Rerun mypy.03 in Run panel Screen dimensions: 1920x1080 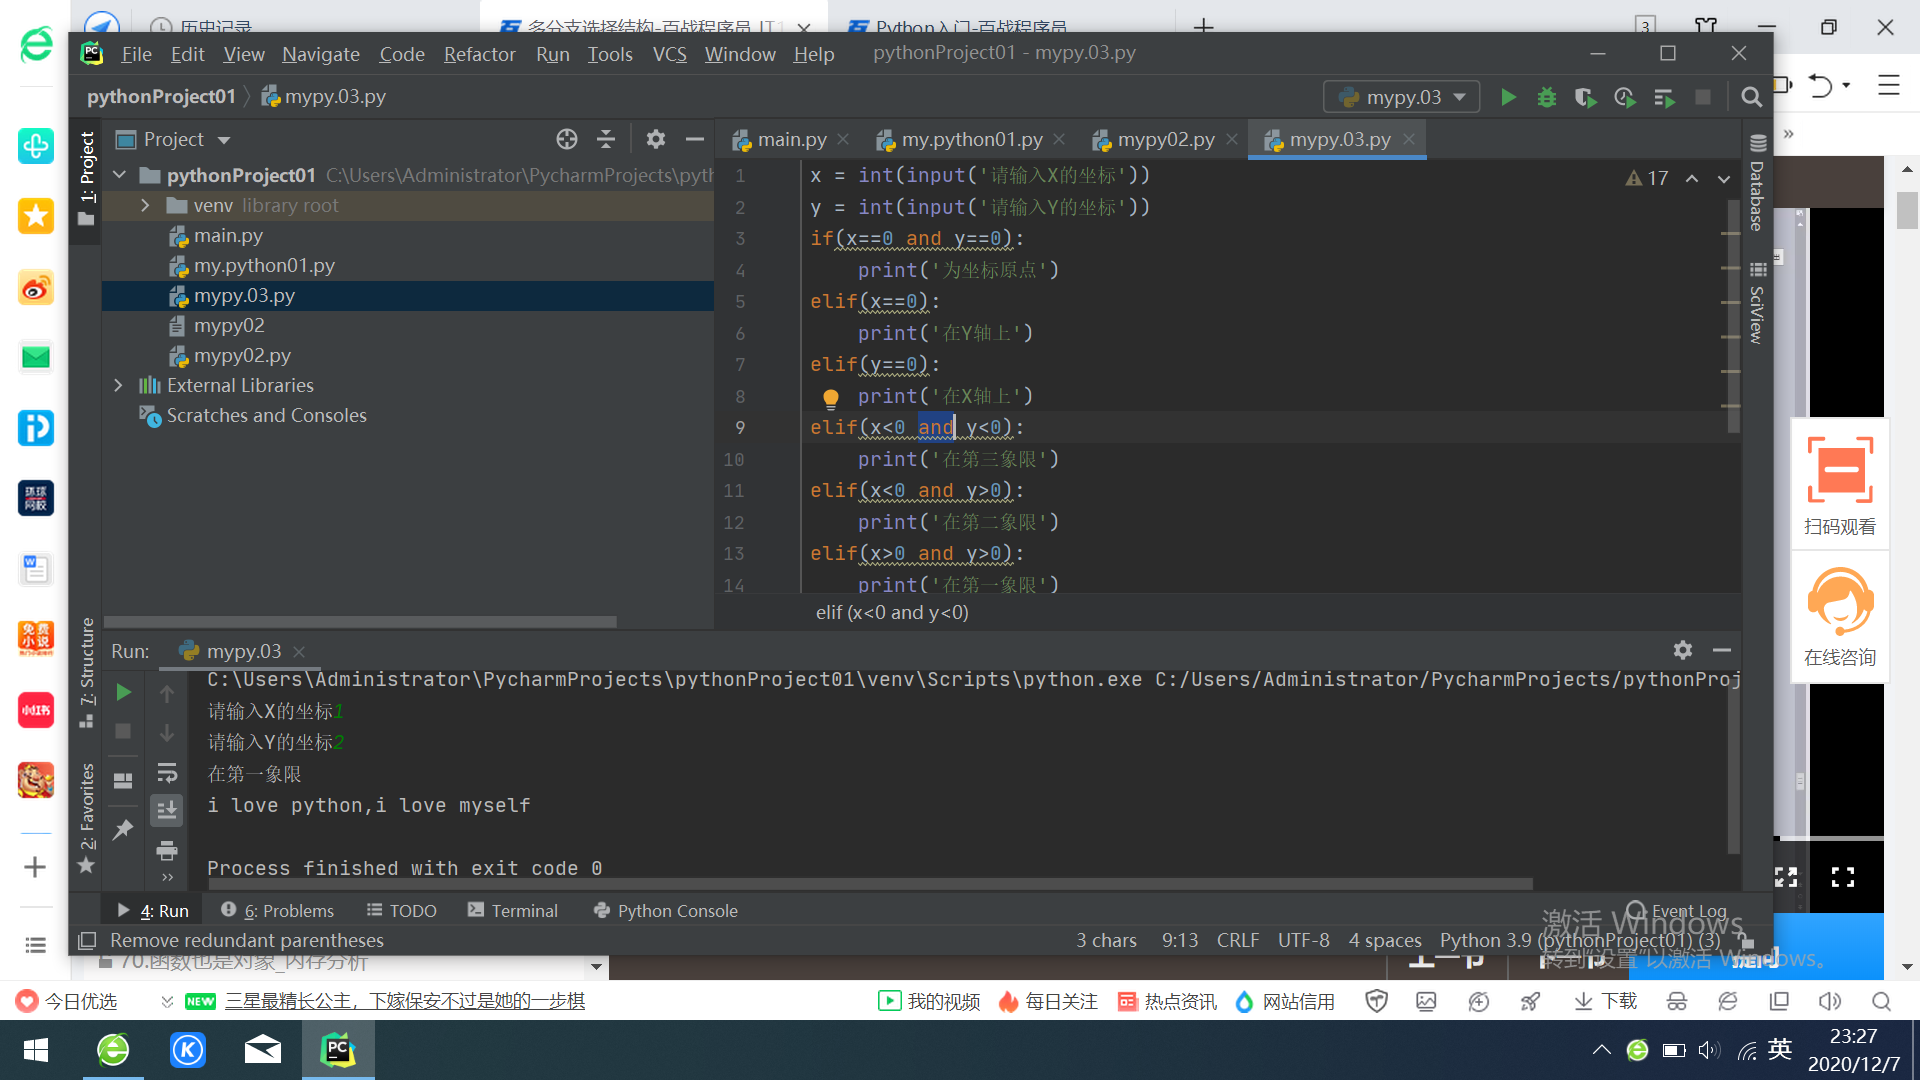point(123,692)
